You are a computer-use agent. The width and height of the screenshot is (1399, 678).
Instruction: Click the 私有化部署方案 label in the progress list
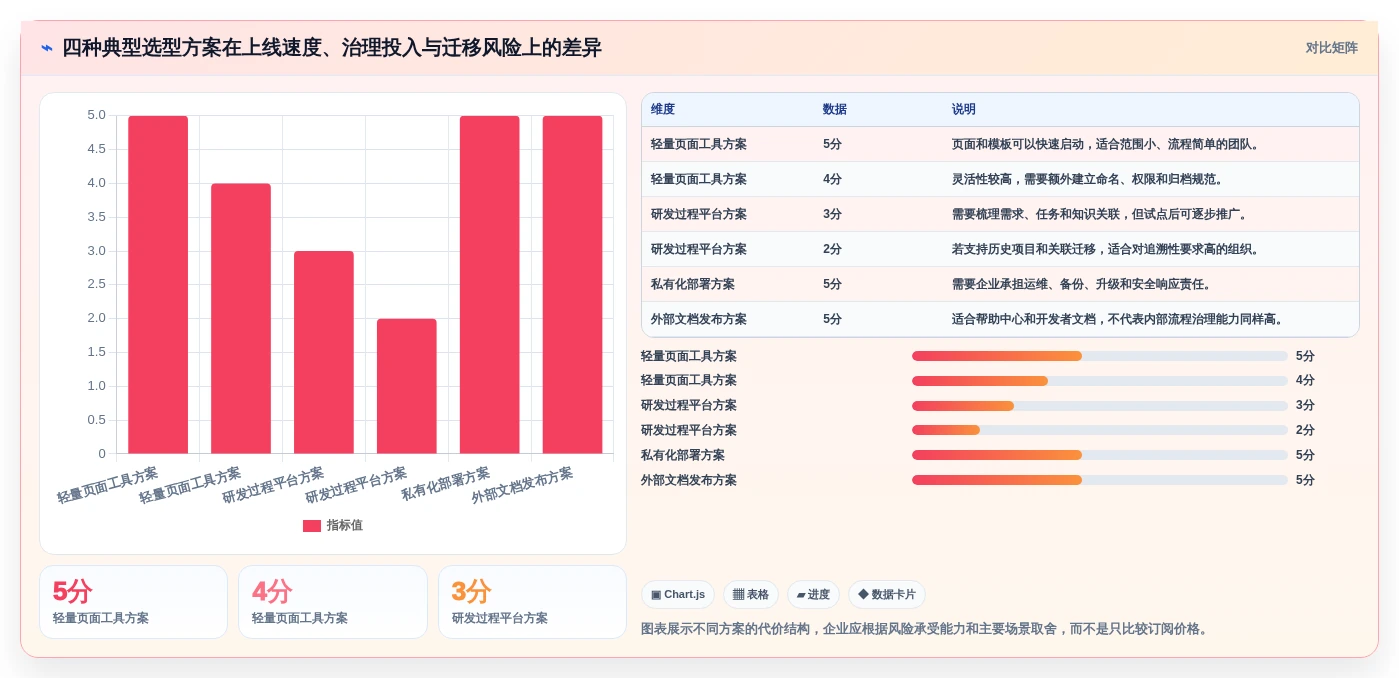(x=683, y=455)
